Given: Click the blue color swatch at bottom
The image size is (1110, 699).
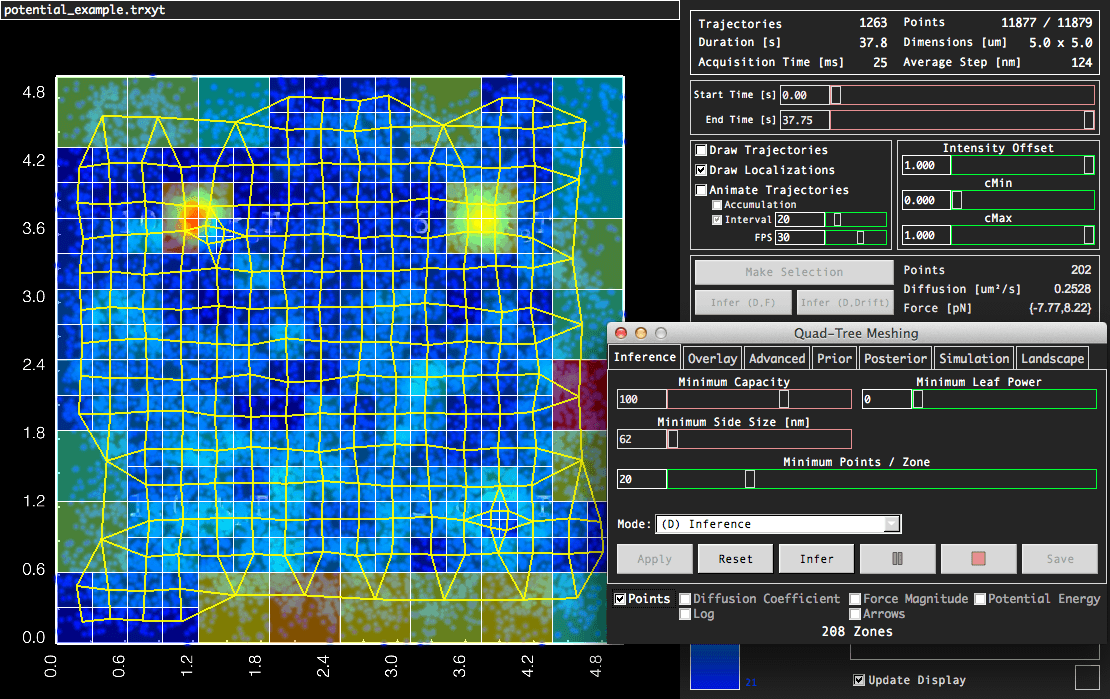Looking at the screenshot, I should pyautogui.click(x=715, y=666).
